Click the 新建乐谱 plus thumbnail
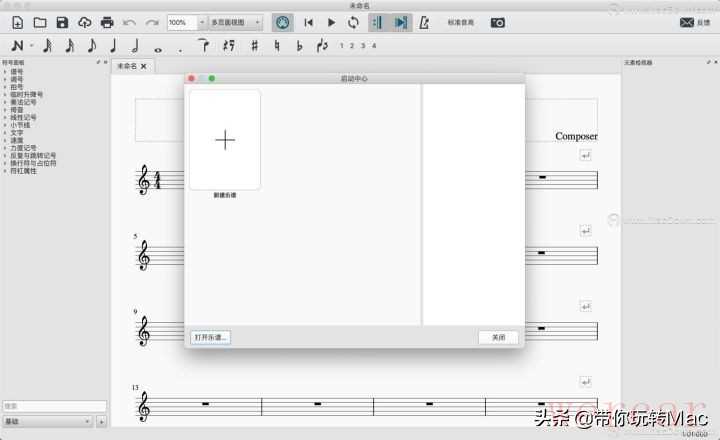 coord(225,140)
